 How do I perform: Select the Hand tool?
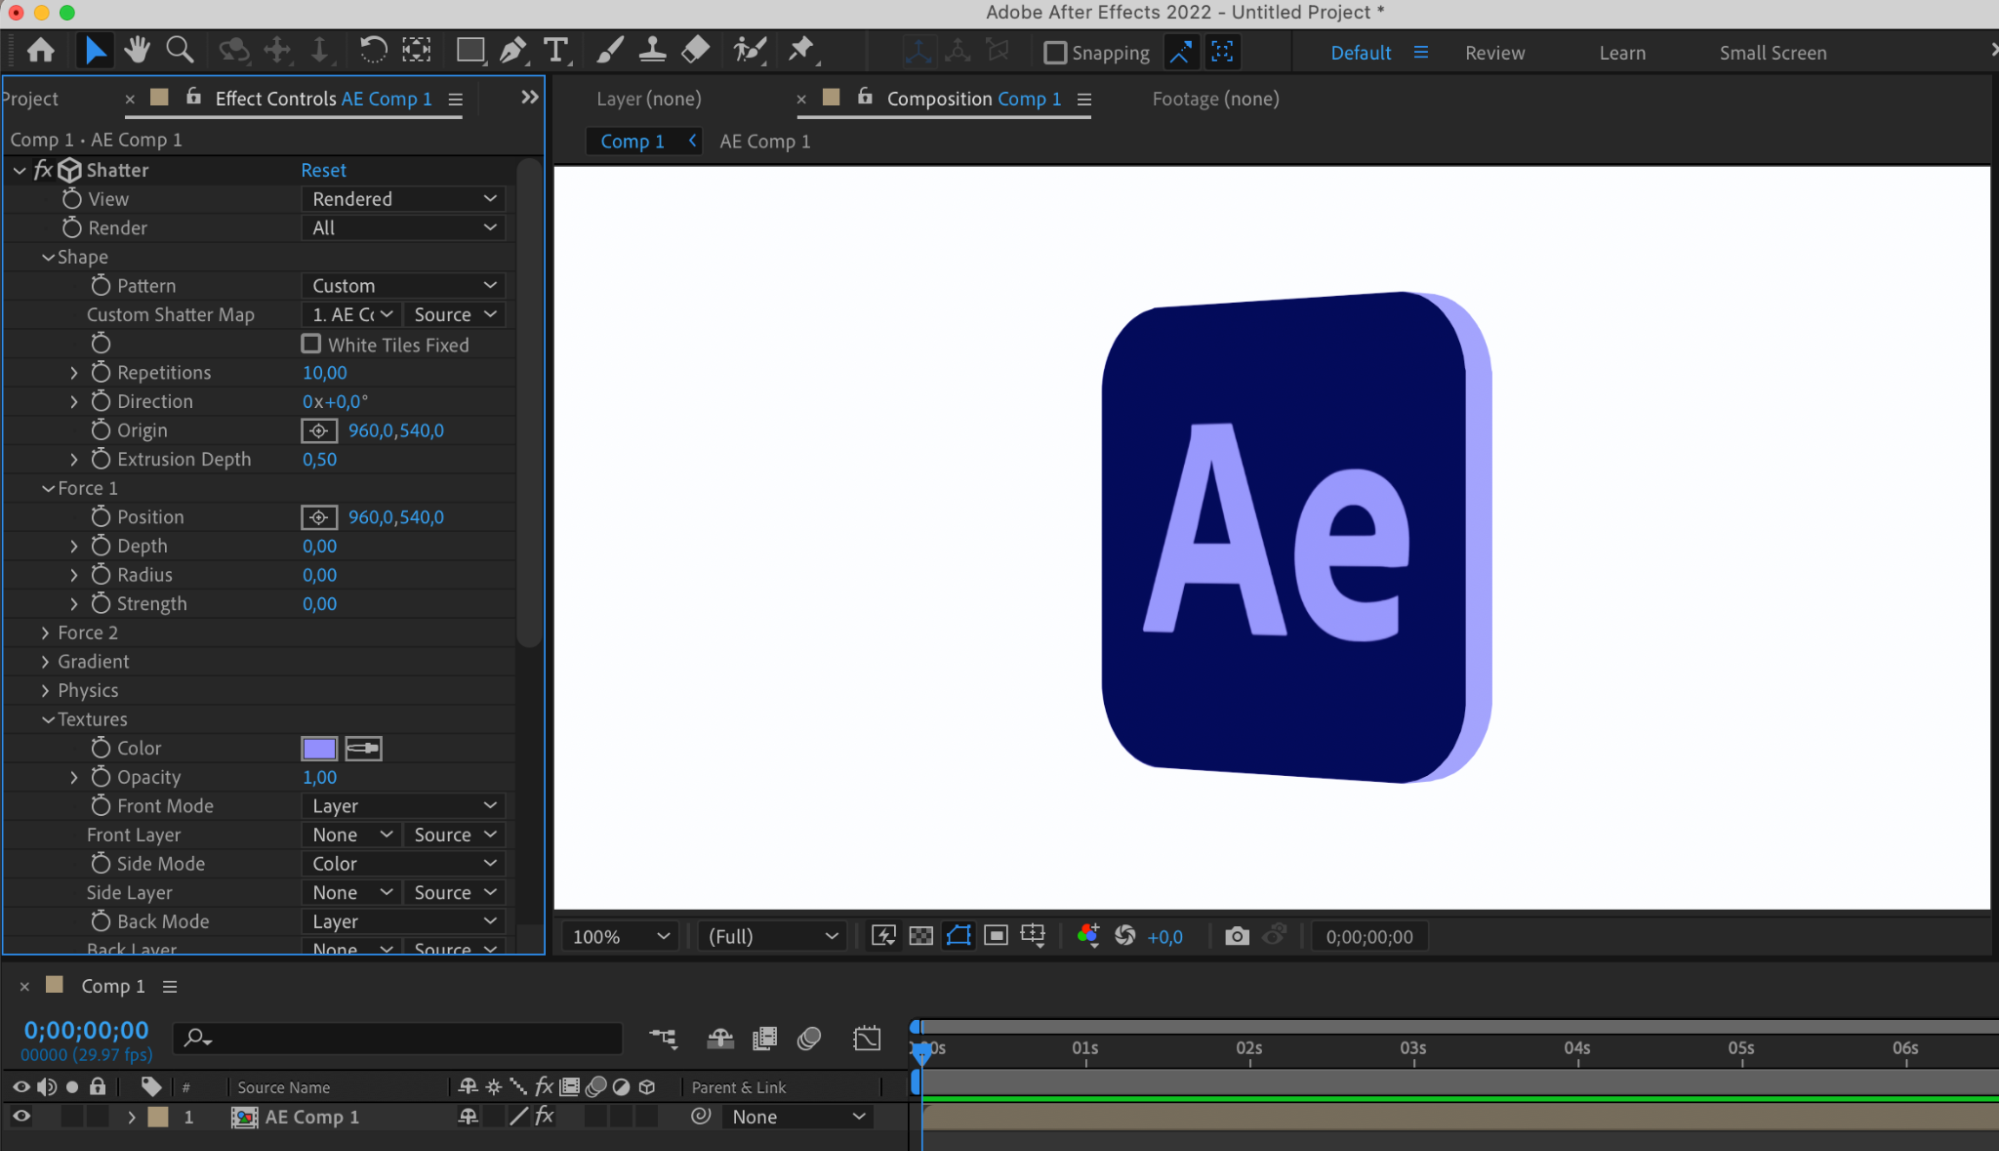(137, 50)
